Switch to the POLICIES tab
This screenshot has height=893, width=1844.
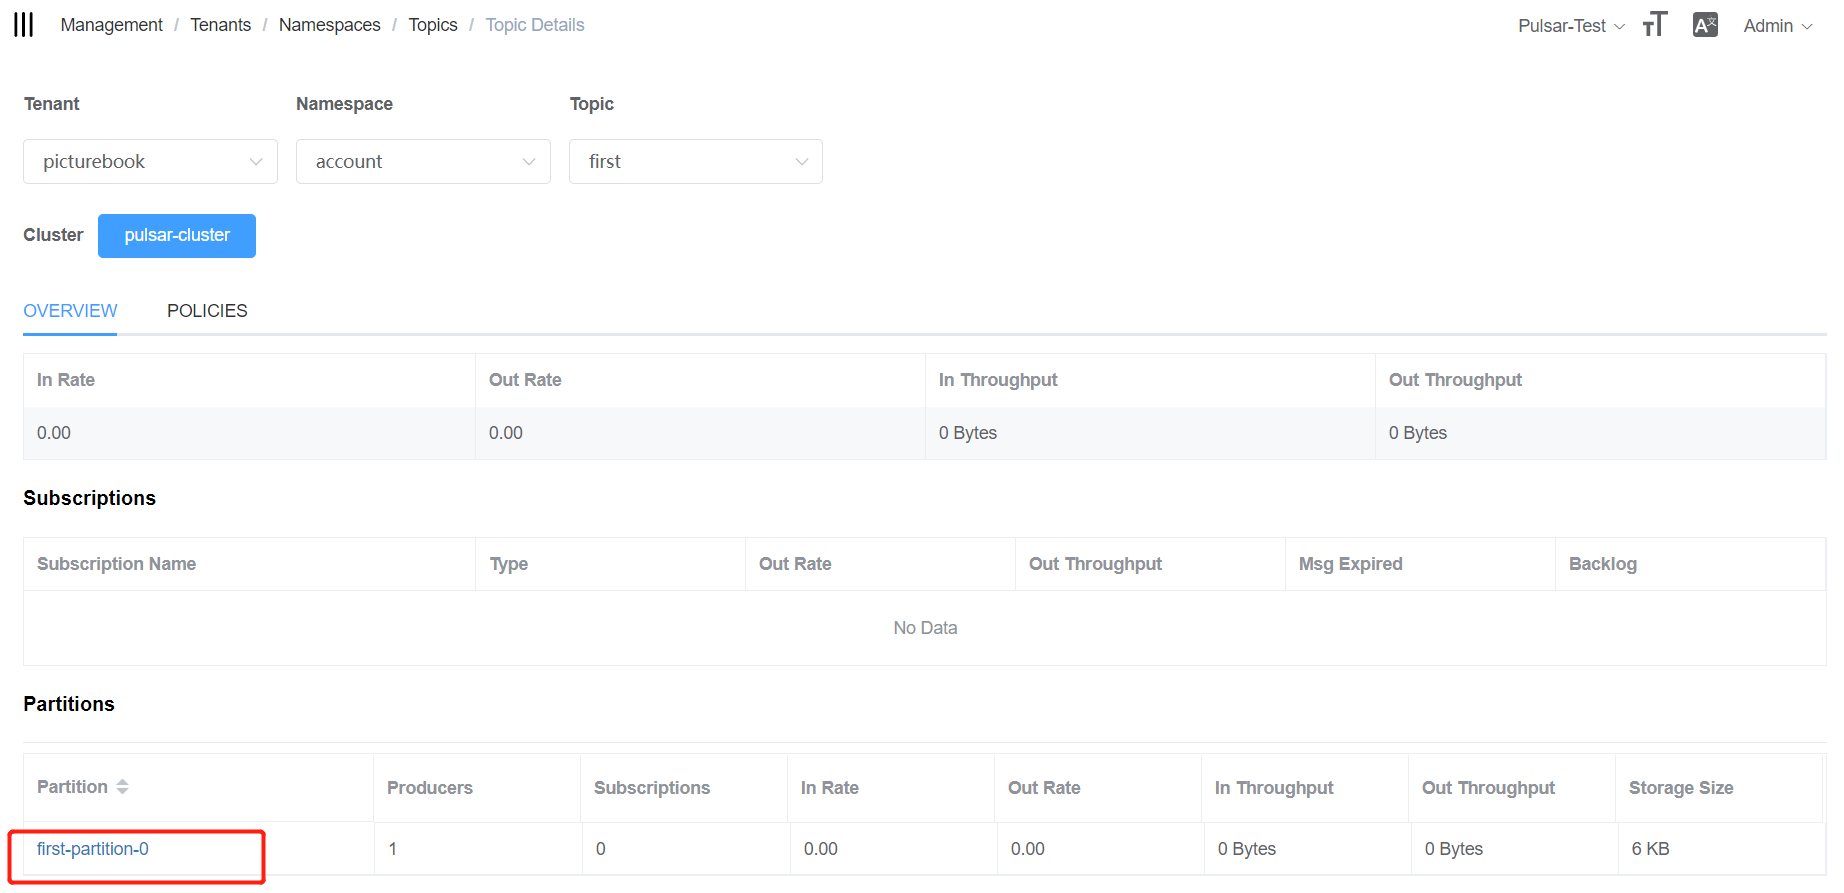click(207, 311)
